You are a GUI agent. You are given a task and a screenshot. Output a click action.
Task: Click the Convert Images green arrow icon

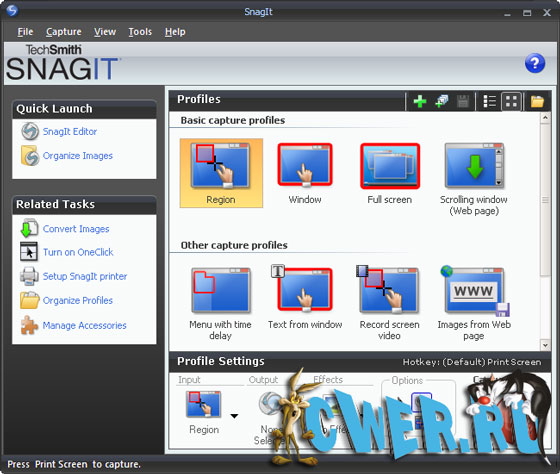tap(29, 229)
